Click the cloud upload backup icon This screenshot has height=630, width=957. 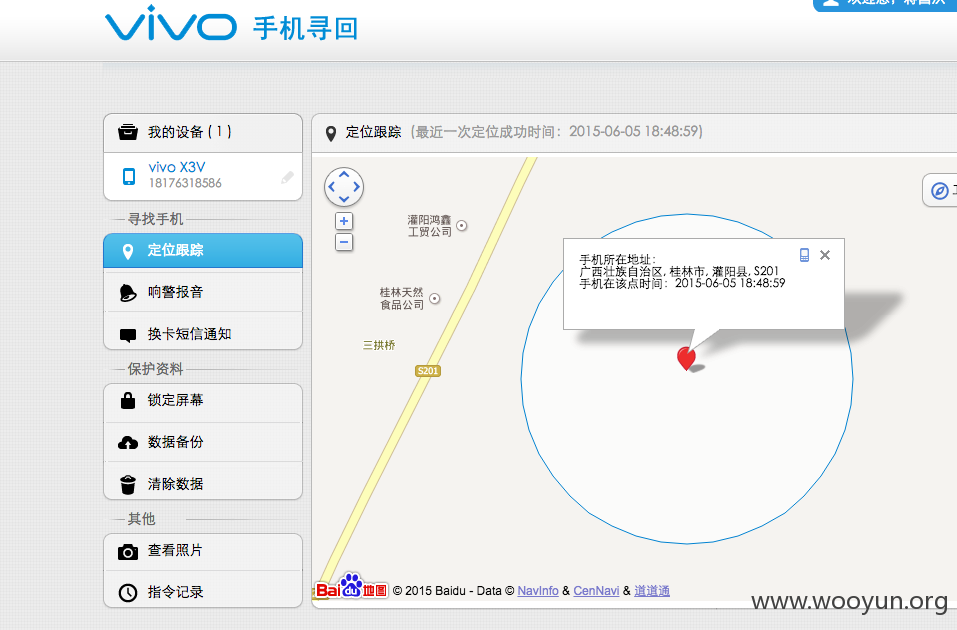[x=128, y=443]
